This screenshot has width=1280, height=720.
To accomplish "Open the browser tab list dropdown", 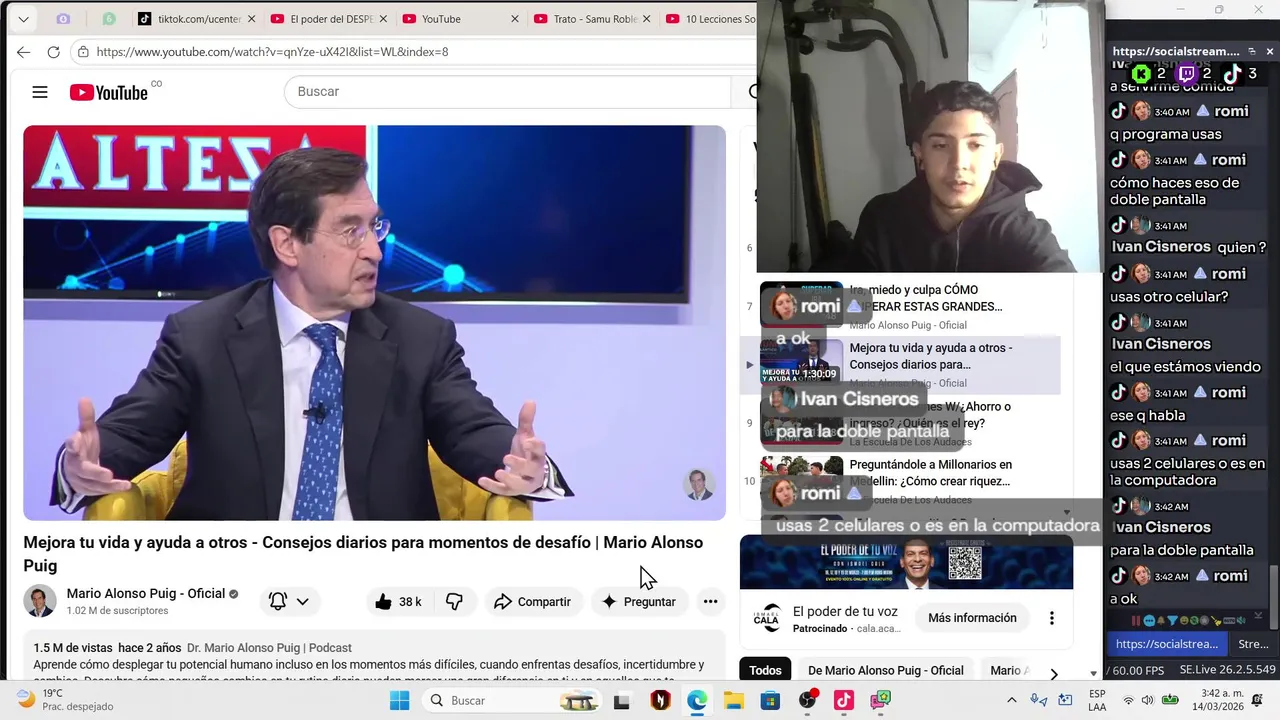I will [x=23, y=19].
